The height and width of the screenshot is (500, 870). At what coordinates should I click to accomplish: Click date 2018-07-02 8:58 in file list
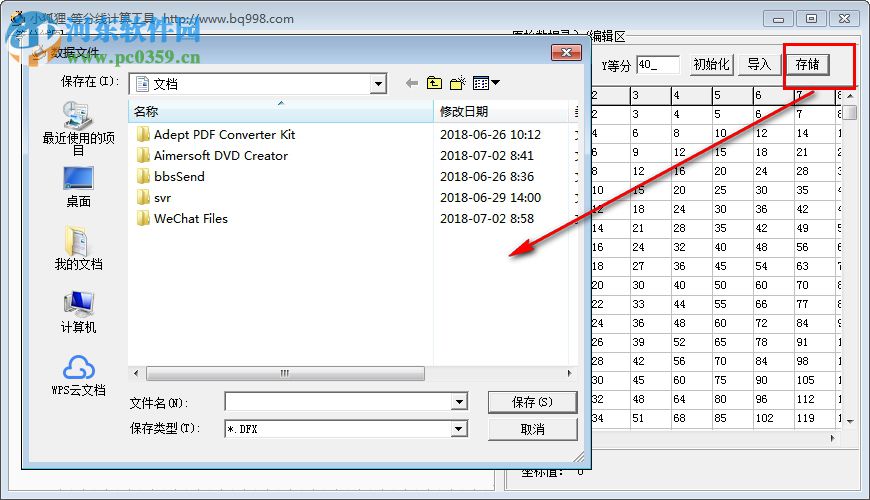tap(487, 219)
